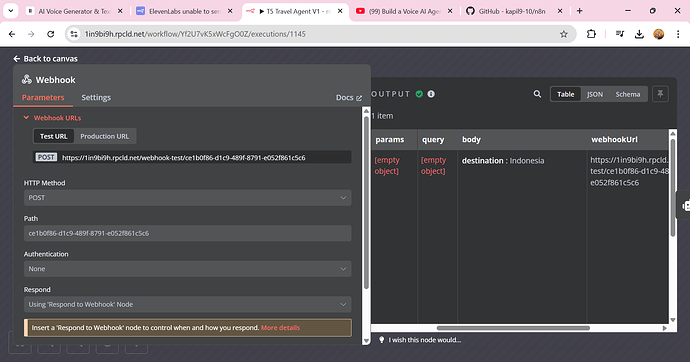Image resolution: width=690 pixels, height=362 pixels.
Task: Go back to canvas via arrow link
Action: (45, 59)
